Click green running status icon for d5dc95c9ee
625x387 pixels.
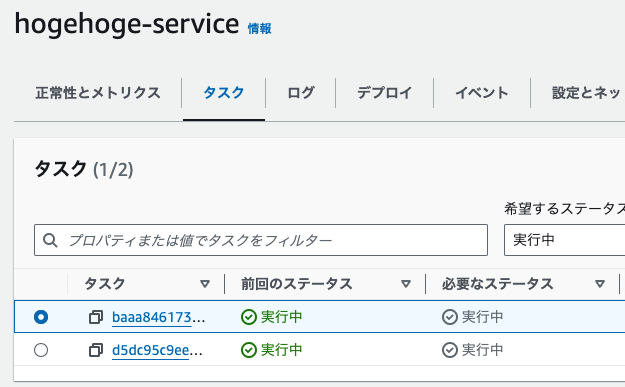249,350
